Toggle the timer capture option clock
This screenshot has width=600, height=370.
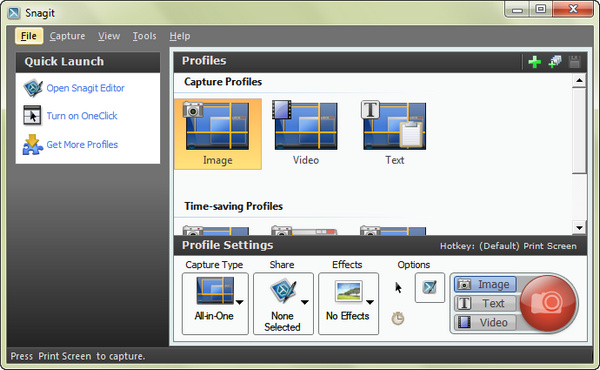pos(398,318)
